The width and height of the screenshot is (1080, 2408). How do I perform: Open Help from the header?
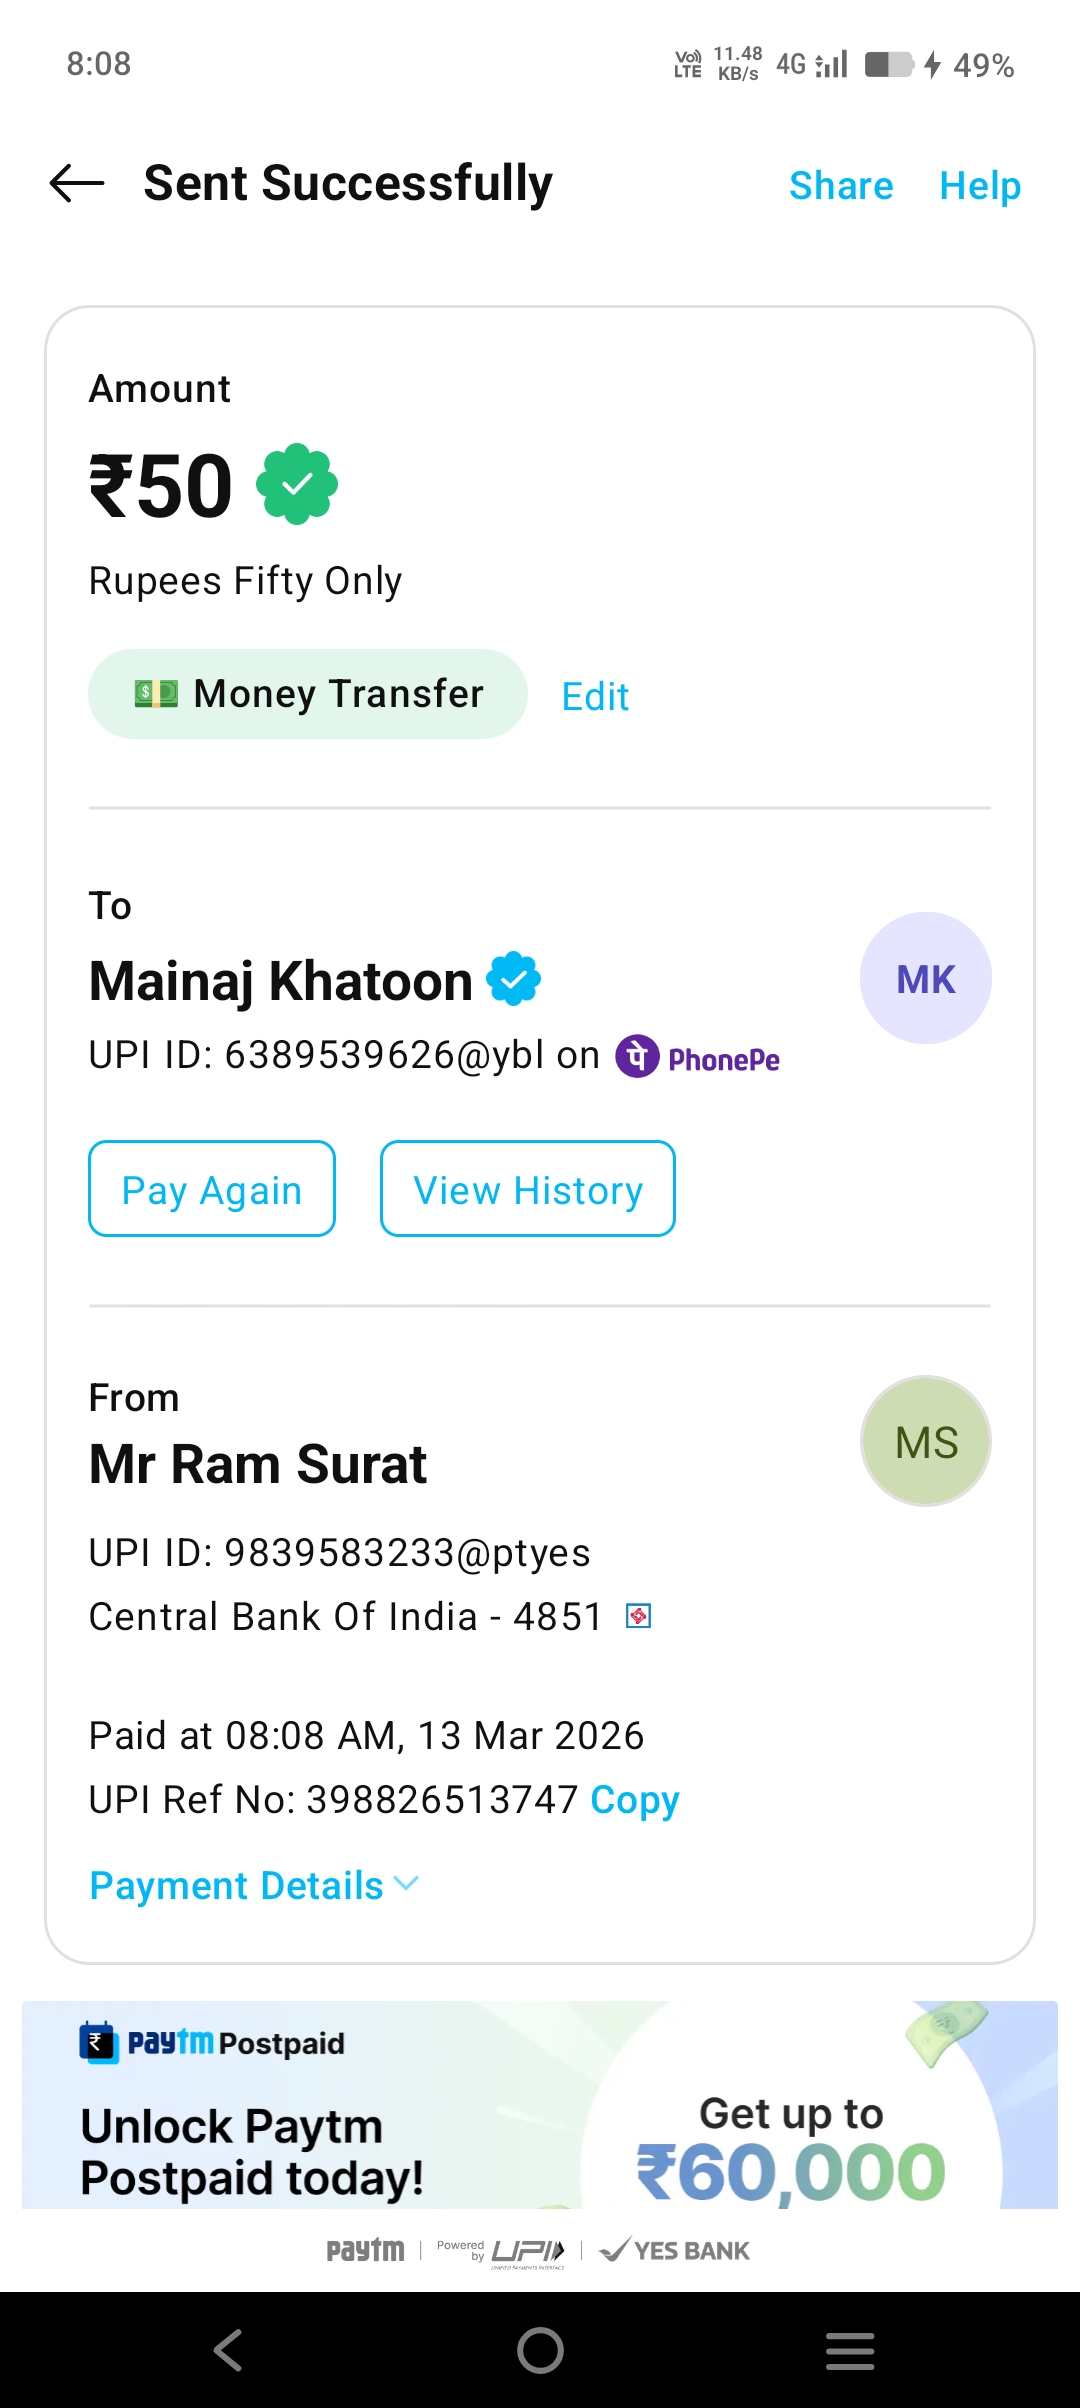[980, 186]
